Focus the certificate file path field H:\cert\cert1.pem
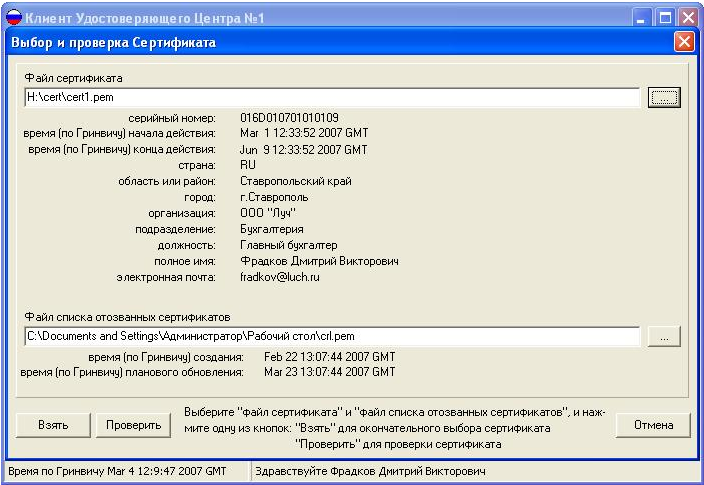Screen dimensions: 704x485 click(332, 97)
